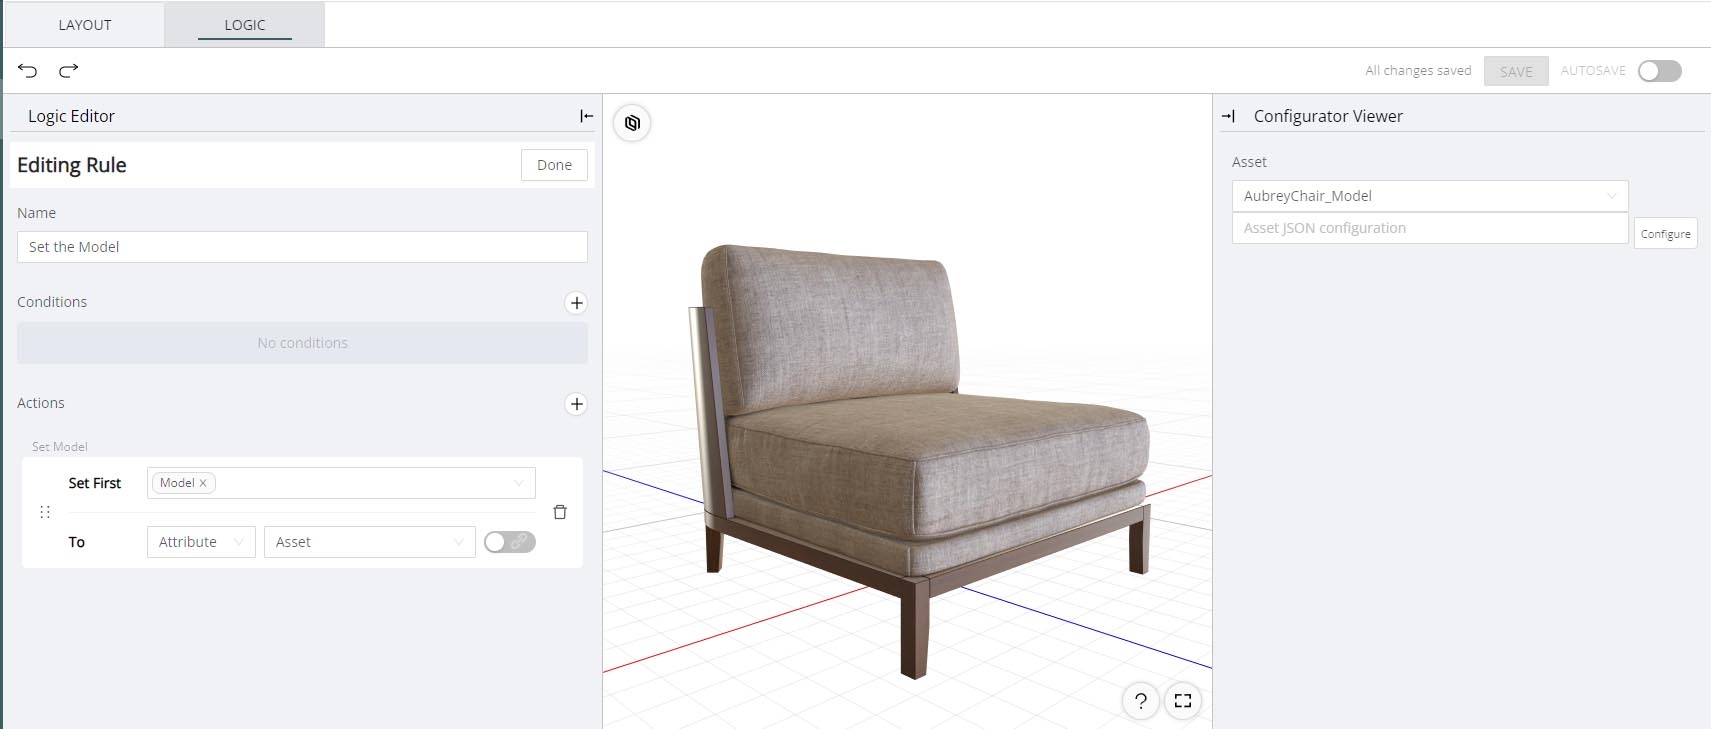Enable the Autosave toggle

pyautogui.click(x=1659, y=71)
